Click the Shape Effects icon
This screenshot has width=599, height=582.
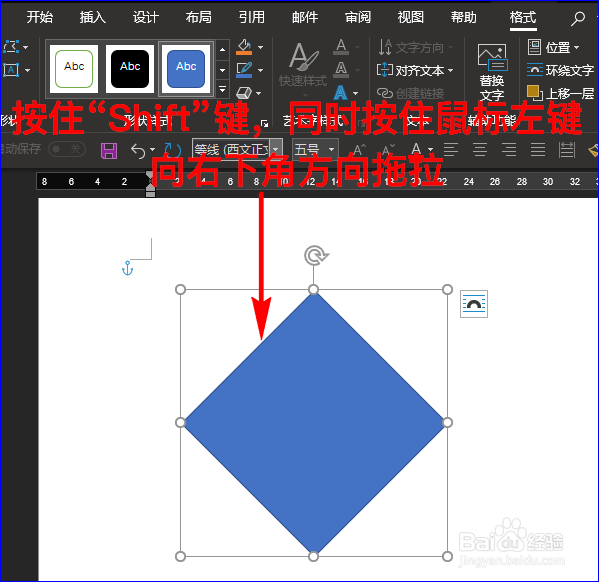pos(244,93)
